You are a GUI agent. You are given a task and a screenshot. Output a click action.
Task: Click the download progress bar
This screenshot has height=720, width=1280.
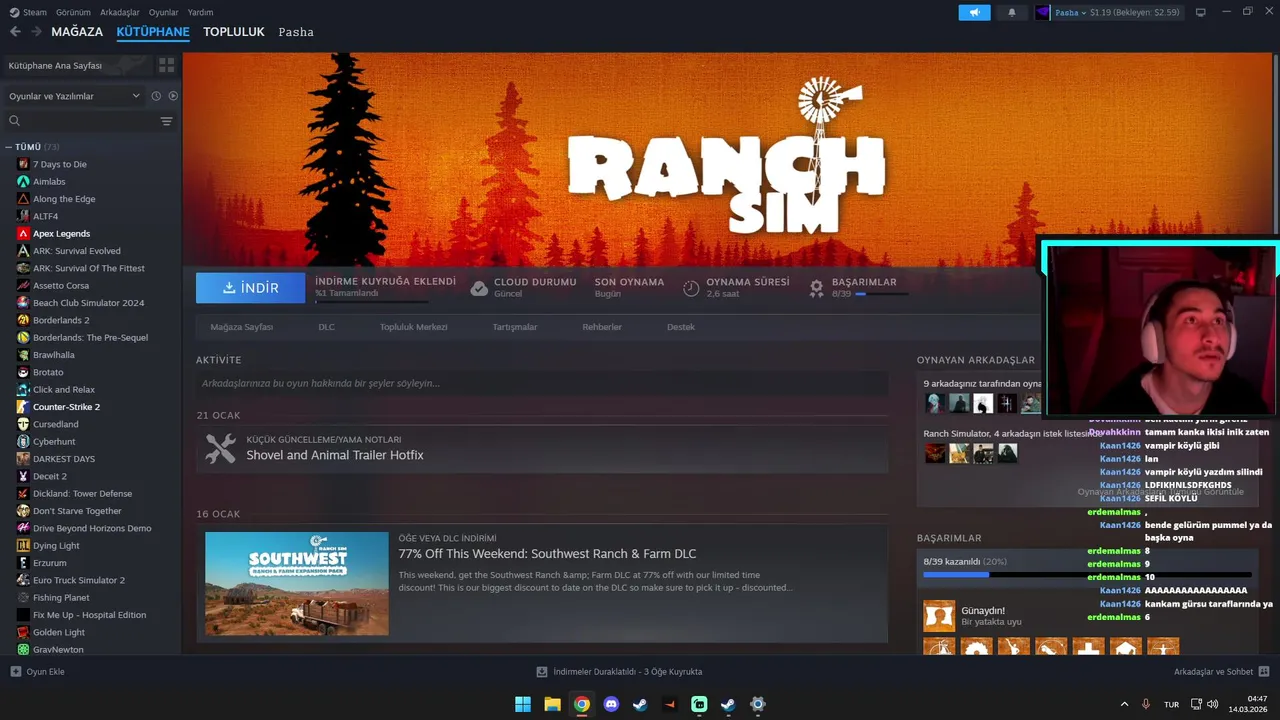click(x=372, y=301)
